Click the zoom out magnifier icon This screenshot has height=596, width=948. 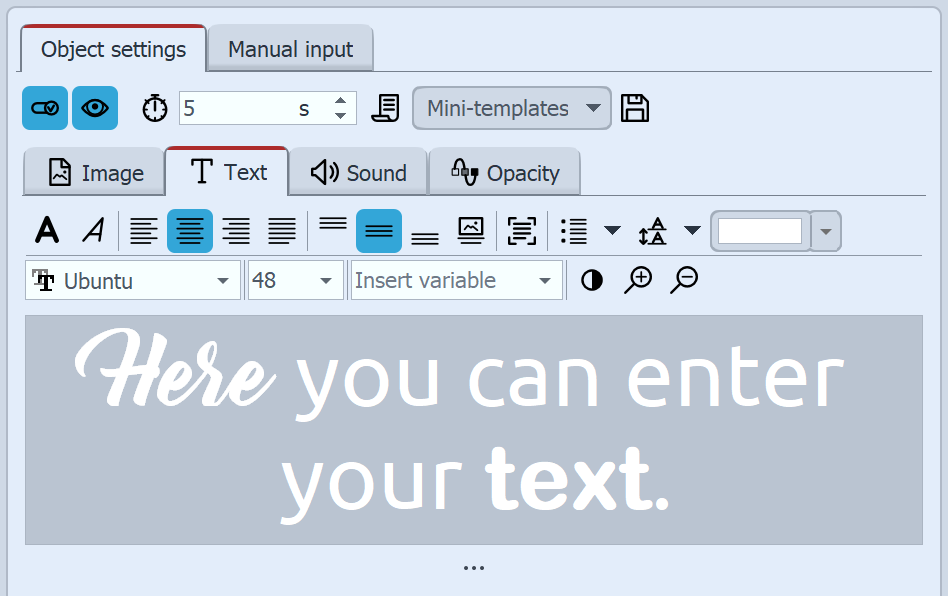coord(683,280)
